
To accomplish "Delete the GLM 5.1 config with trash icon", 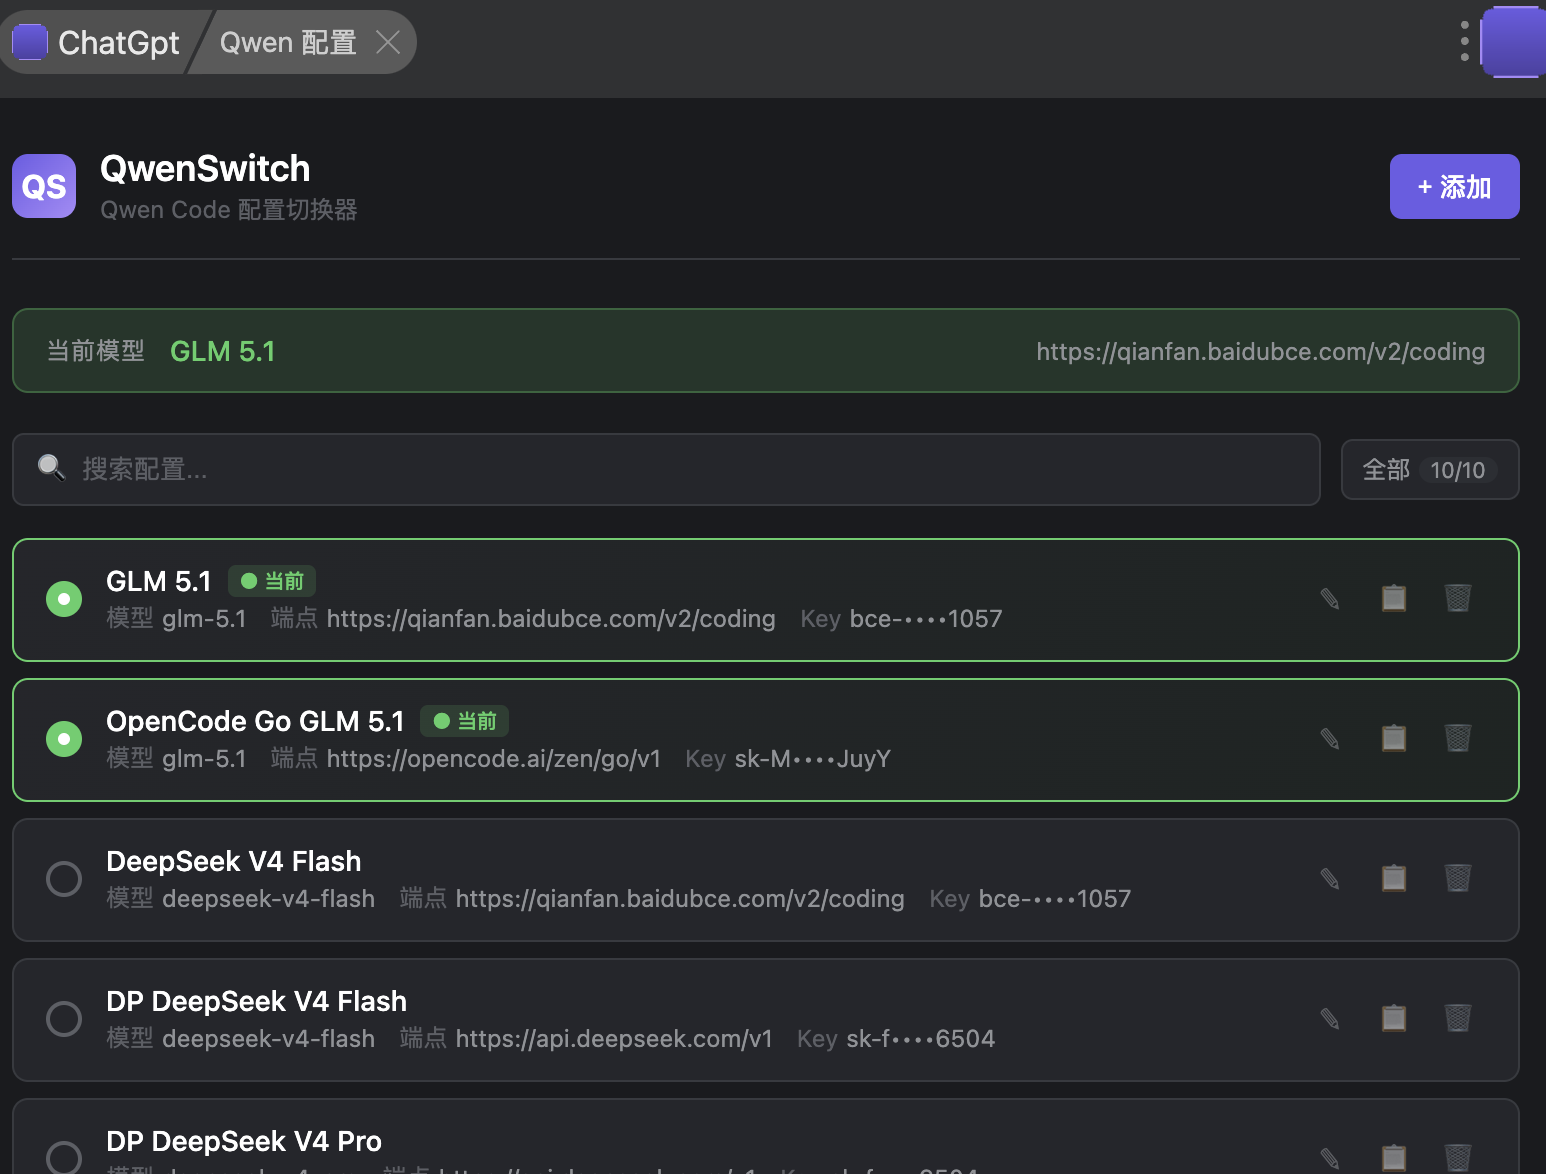I will pyautogui.click(x=1458, y=599).
